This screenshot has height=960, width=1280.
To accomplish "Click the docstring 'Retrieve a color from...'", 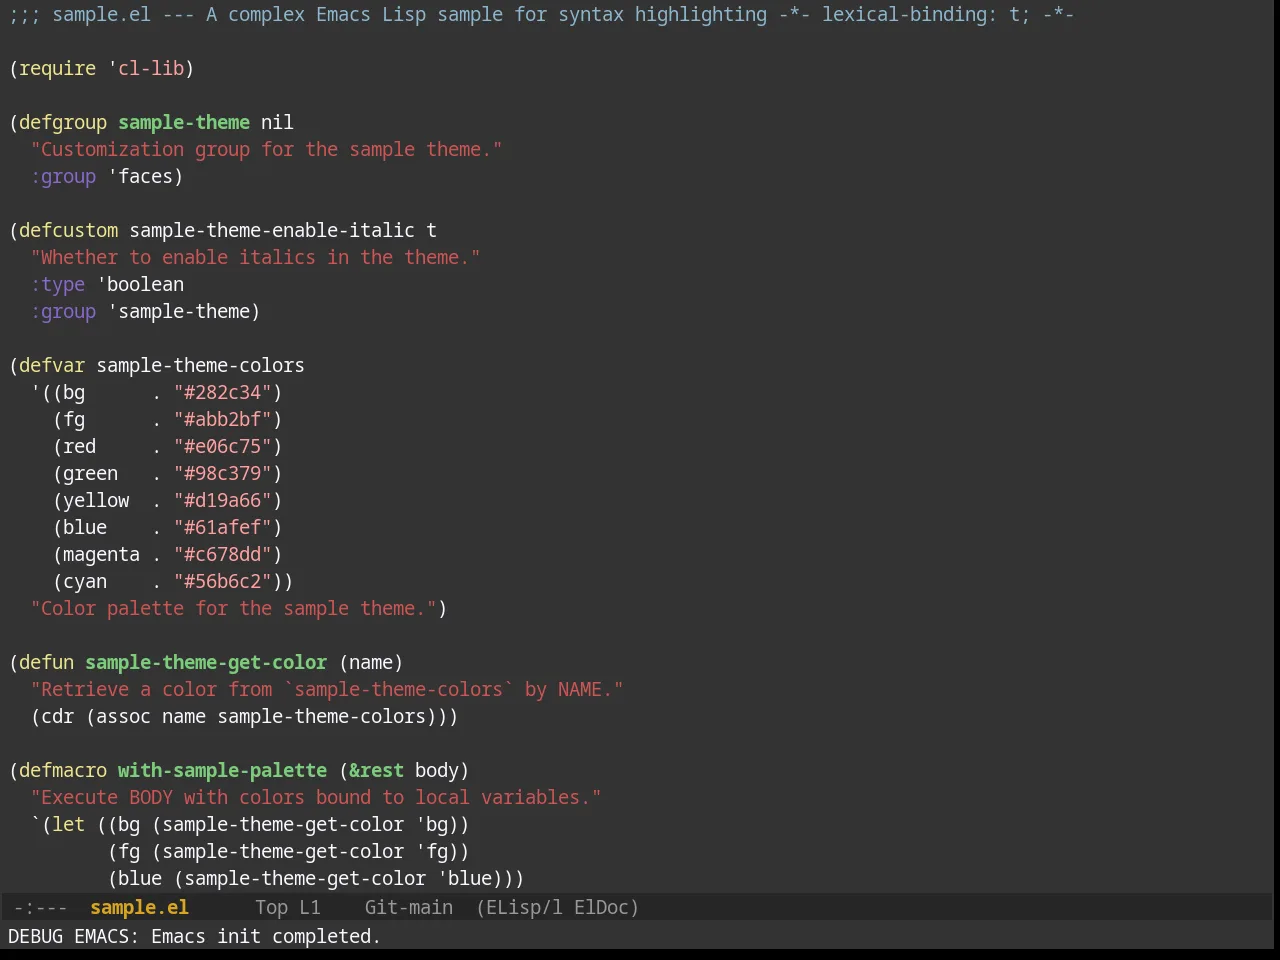I will pyautogui.click(x=327, y=689).
